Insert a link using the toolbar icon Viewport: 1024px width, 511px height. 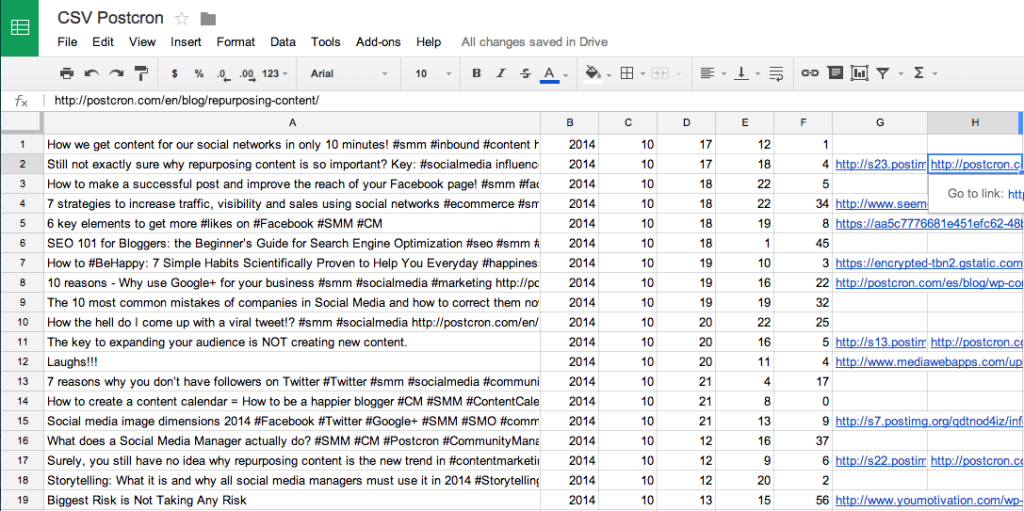810,73
